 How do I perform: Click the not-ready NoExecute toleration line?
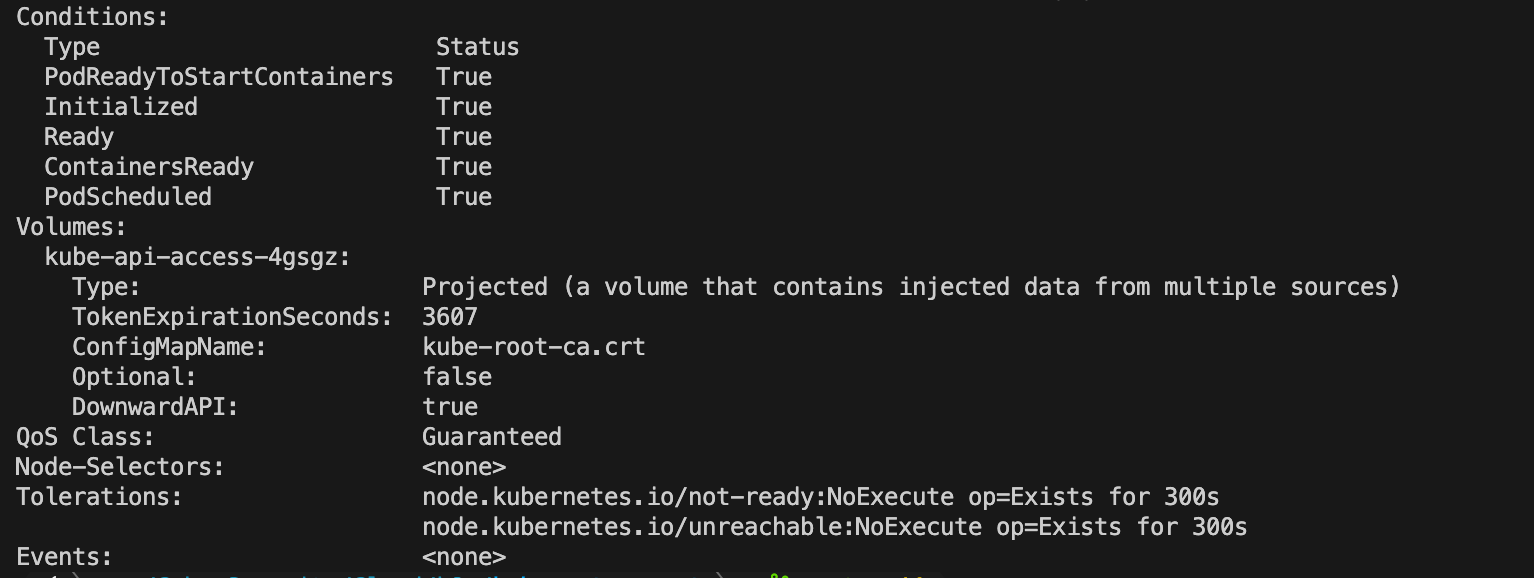[x=820, y=497]
